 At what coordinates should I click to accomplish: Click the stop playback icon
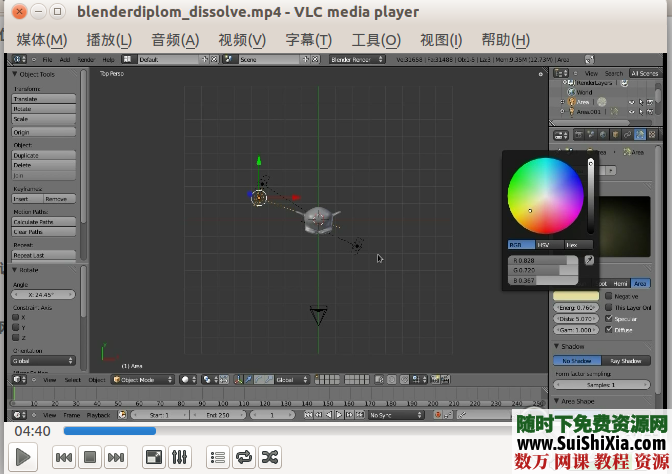coord(89,457)
